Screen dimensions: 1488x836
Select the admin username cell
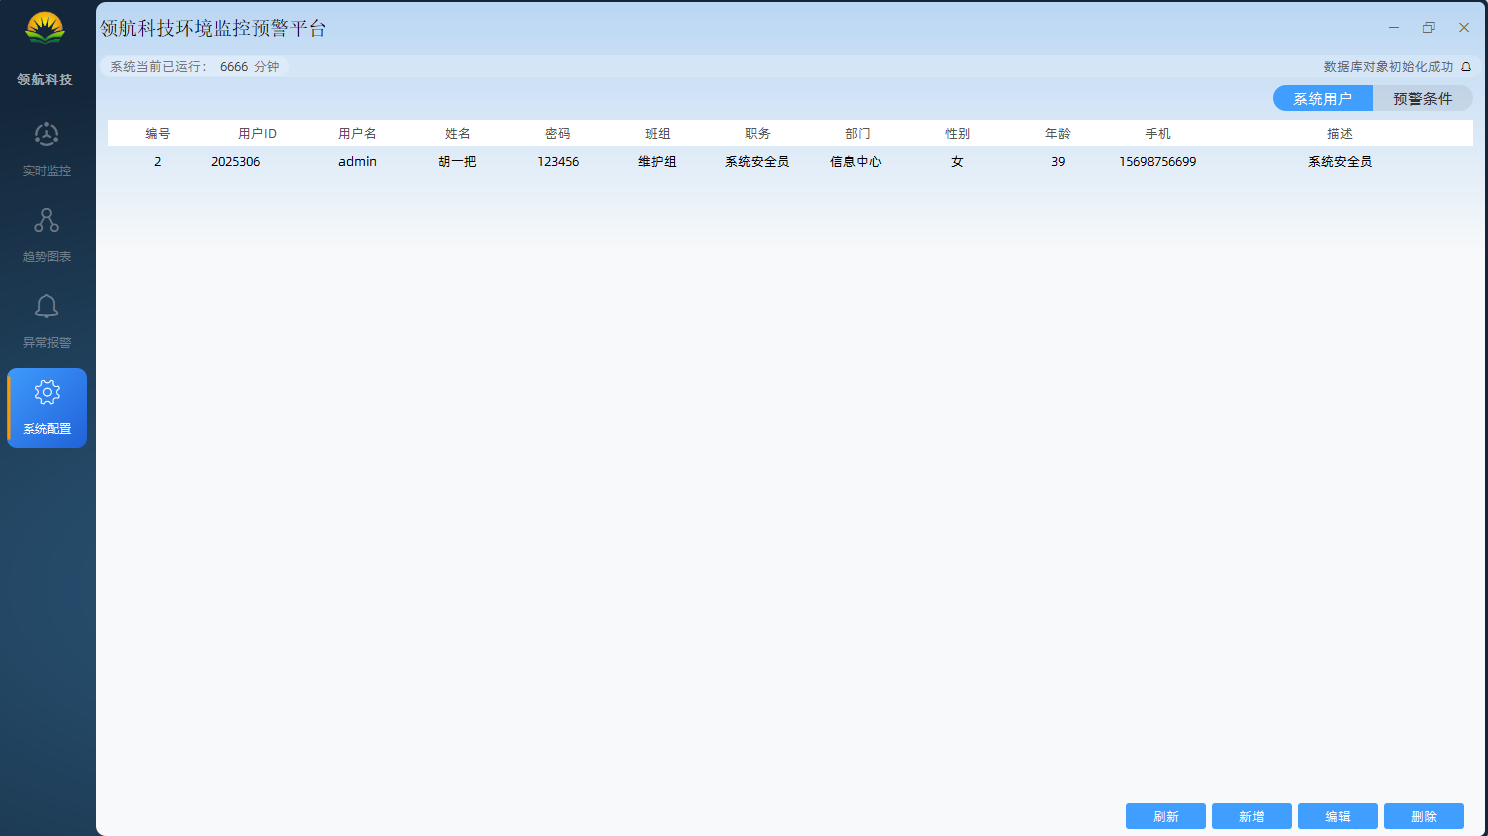pyautogui.click(x=358, y=161)
